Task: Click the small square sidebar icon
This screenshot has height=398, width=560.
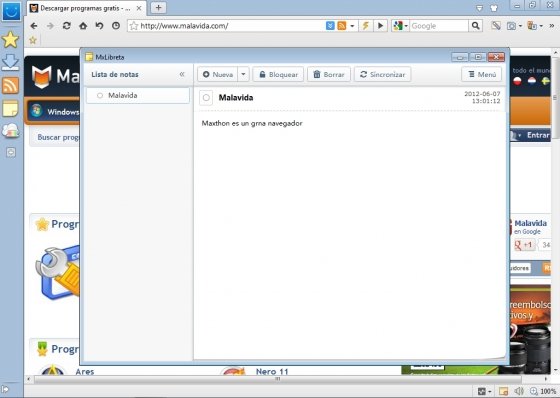Action: click(11, 153)
